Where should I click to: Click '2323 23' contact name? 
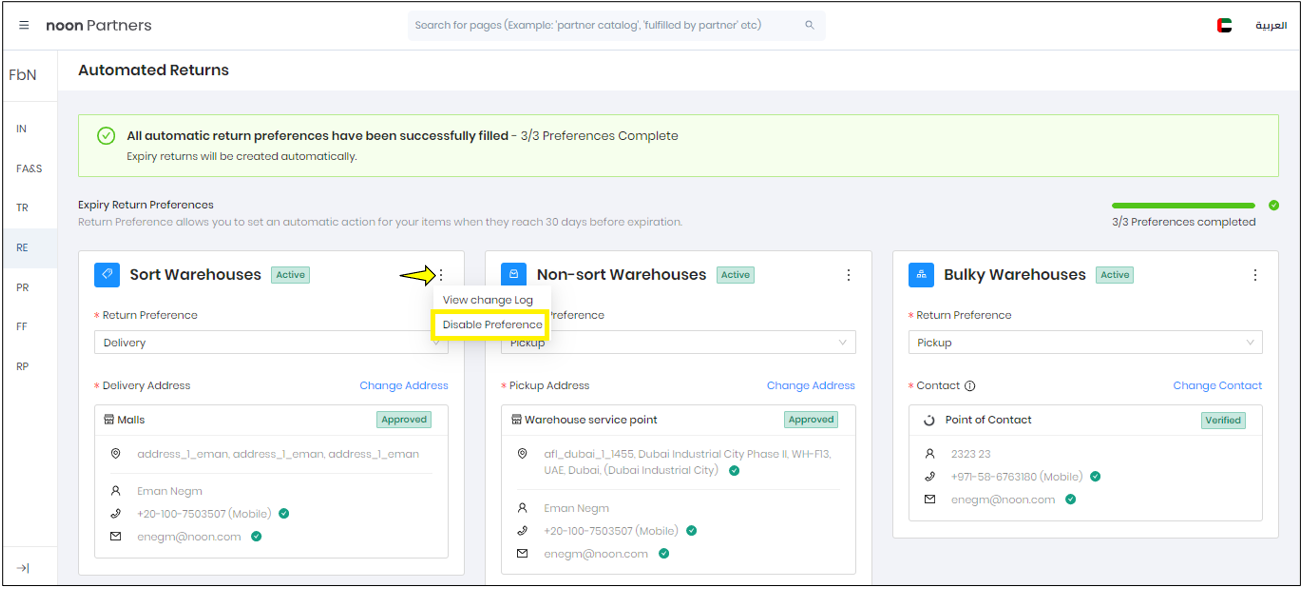tap(971, 454)
